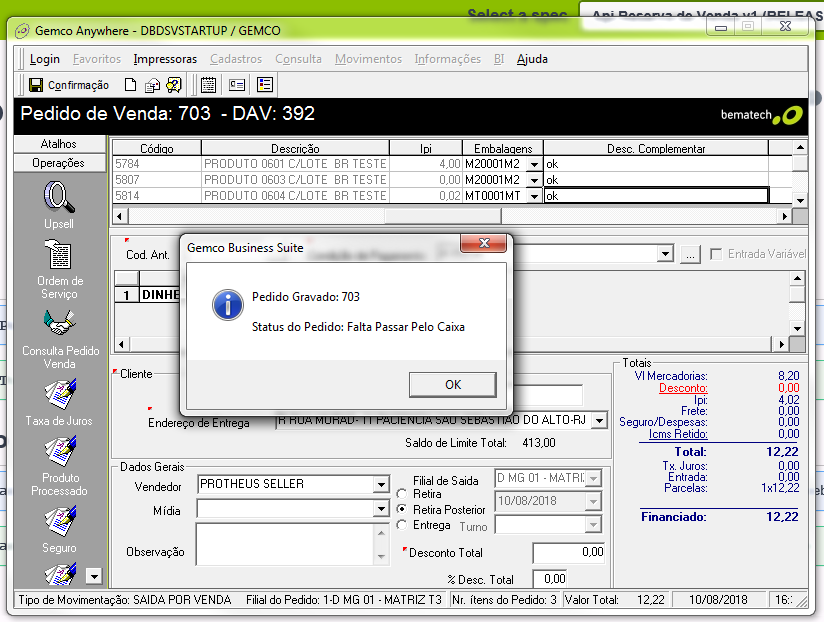Select product code 5784 cell
The height and width of the screenshot is (622, 824).
point(157,164)
